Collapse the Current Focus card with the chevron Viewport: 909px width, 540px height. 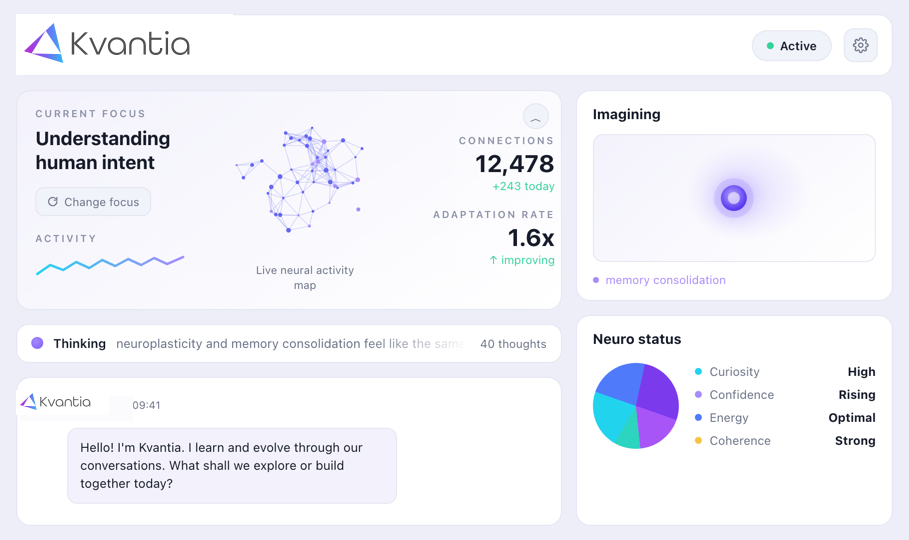coord(536,117)
